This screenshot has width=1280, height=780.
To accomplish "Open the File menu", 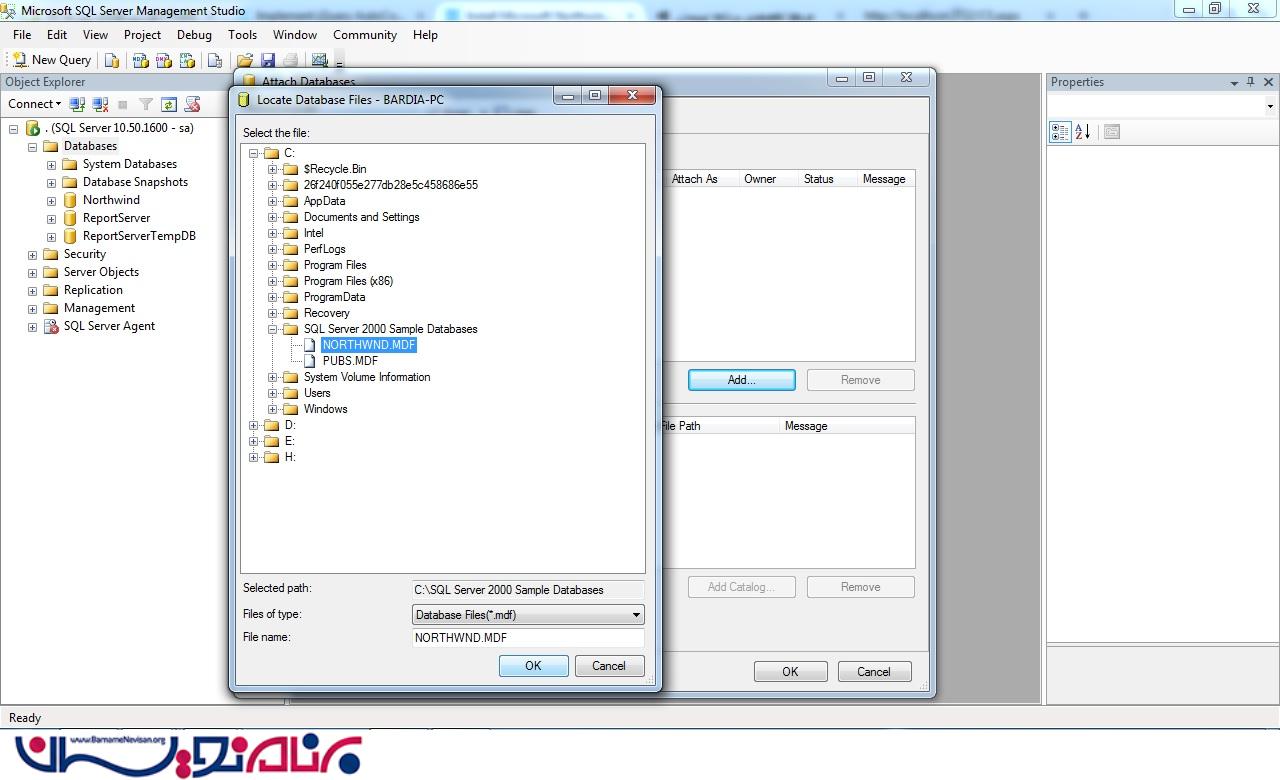I will (x=22, y=34).
